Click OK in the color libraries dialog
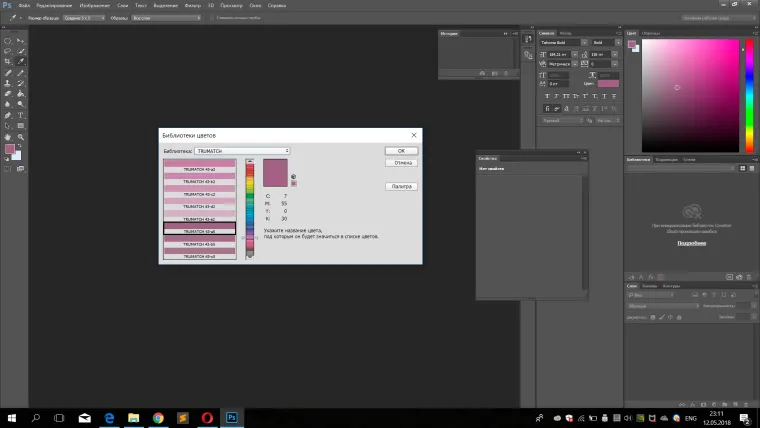Image resolution: width=760 pixels, height=428 pixels. click(401, 151)
